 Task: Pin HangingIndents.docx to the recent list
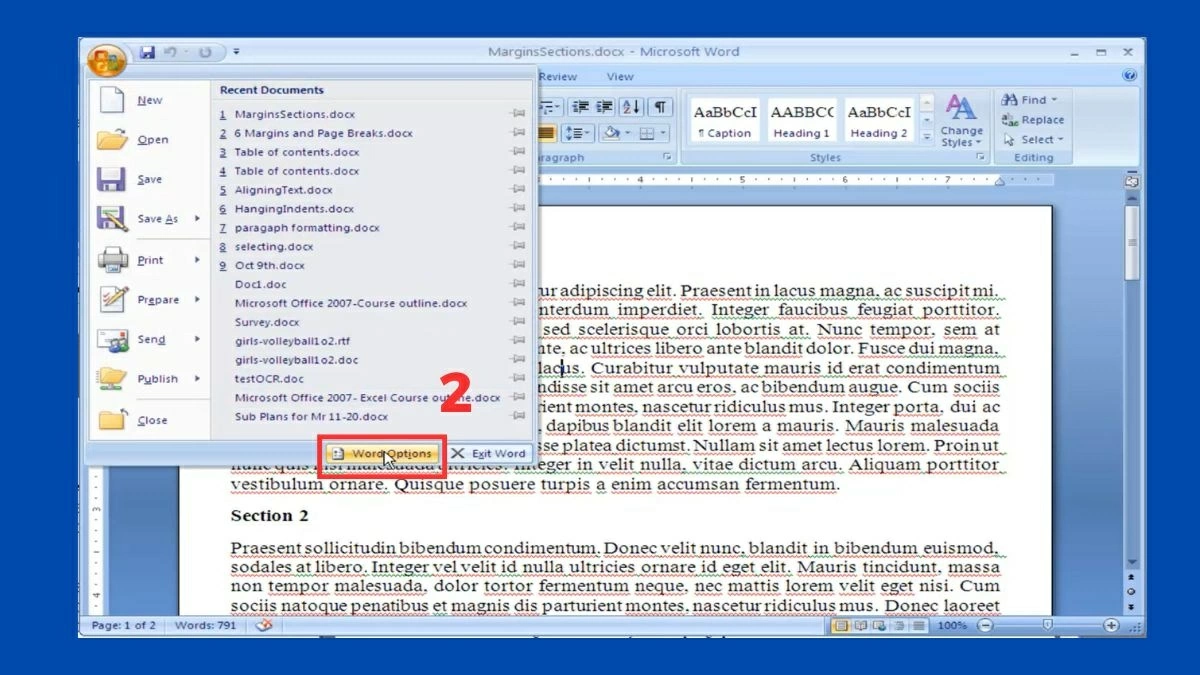[x=518, y=209]
